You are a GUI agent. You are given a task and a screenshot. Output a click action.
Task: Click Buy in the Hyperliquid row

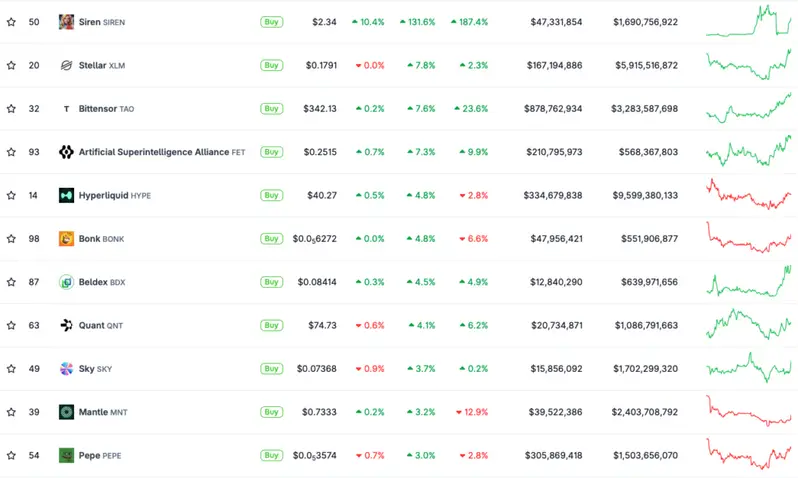(x=271, y=195)
